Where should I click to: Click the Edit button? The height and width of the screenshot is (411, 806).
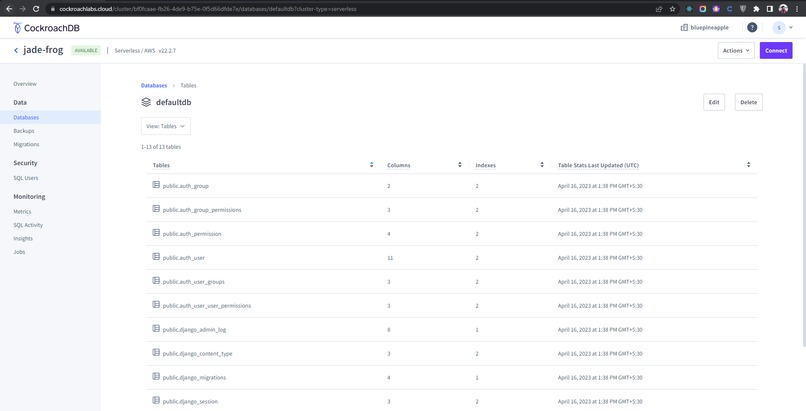(x=714, y=102)
